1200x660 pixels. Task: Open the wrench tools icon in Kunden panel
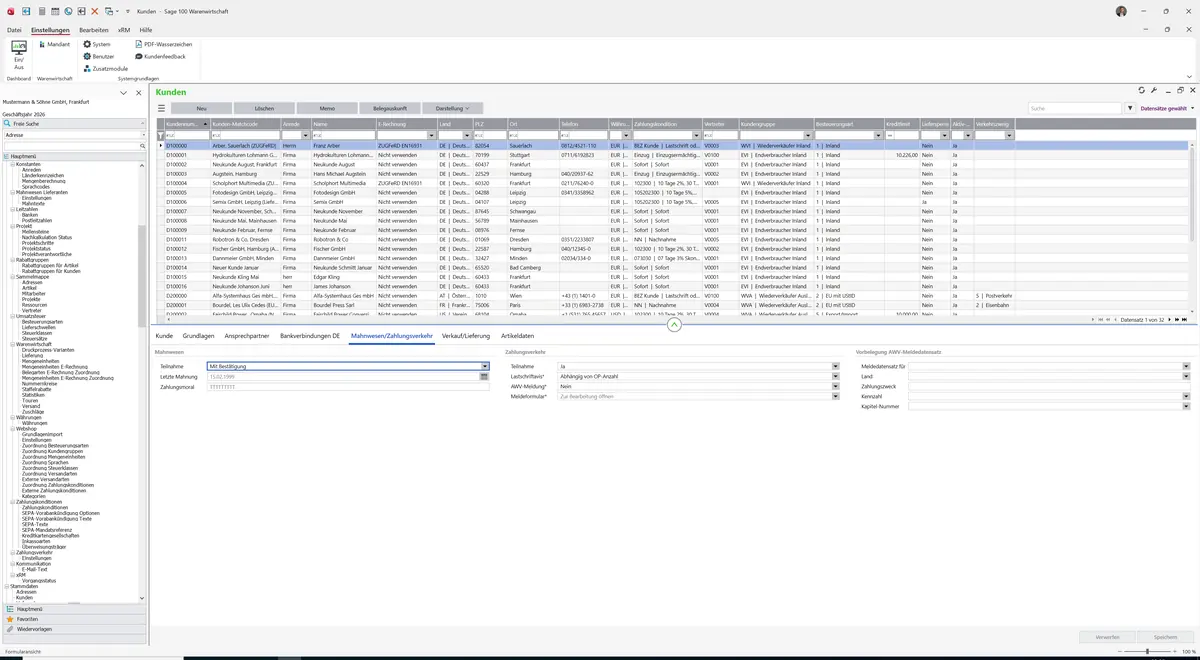[x=1154, y=90]
